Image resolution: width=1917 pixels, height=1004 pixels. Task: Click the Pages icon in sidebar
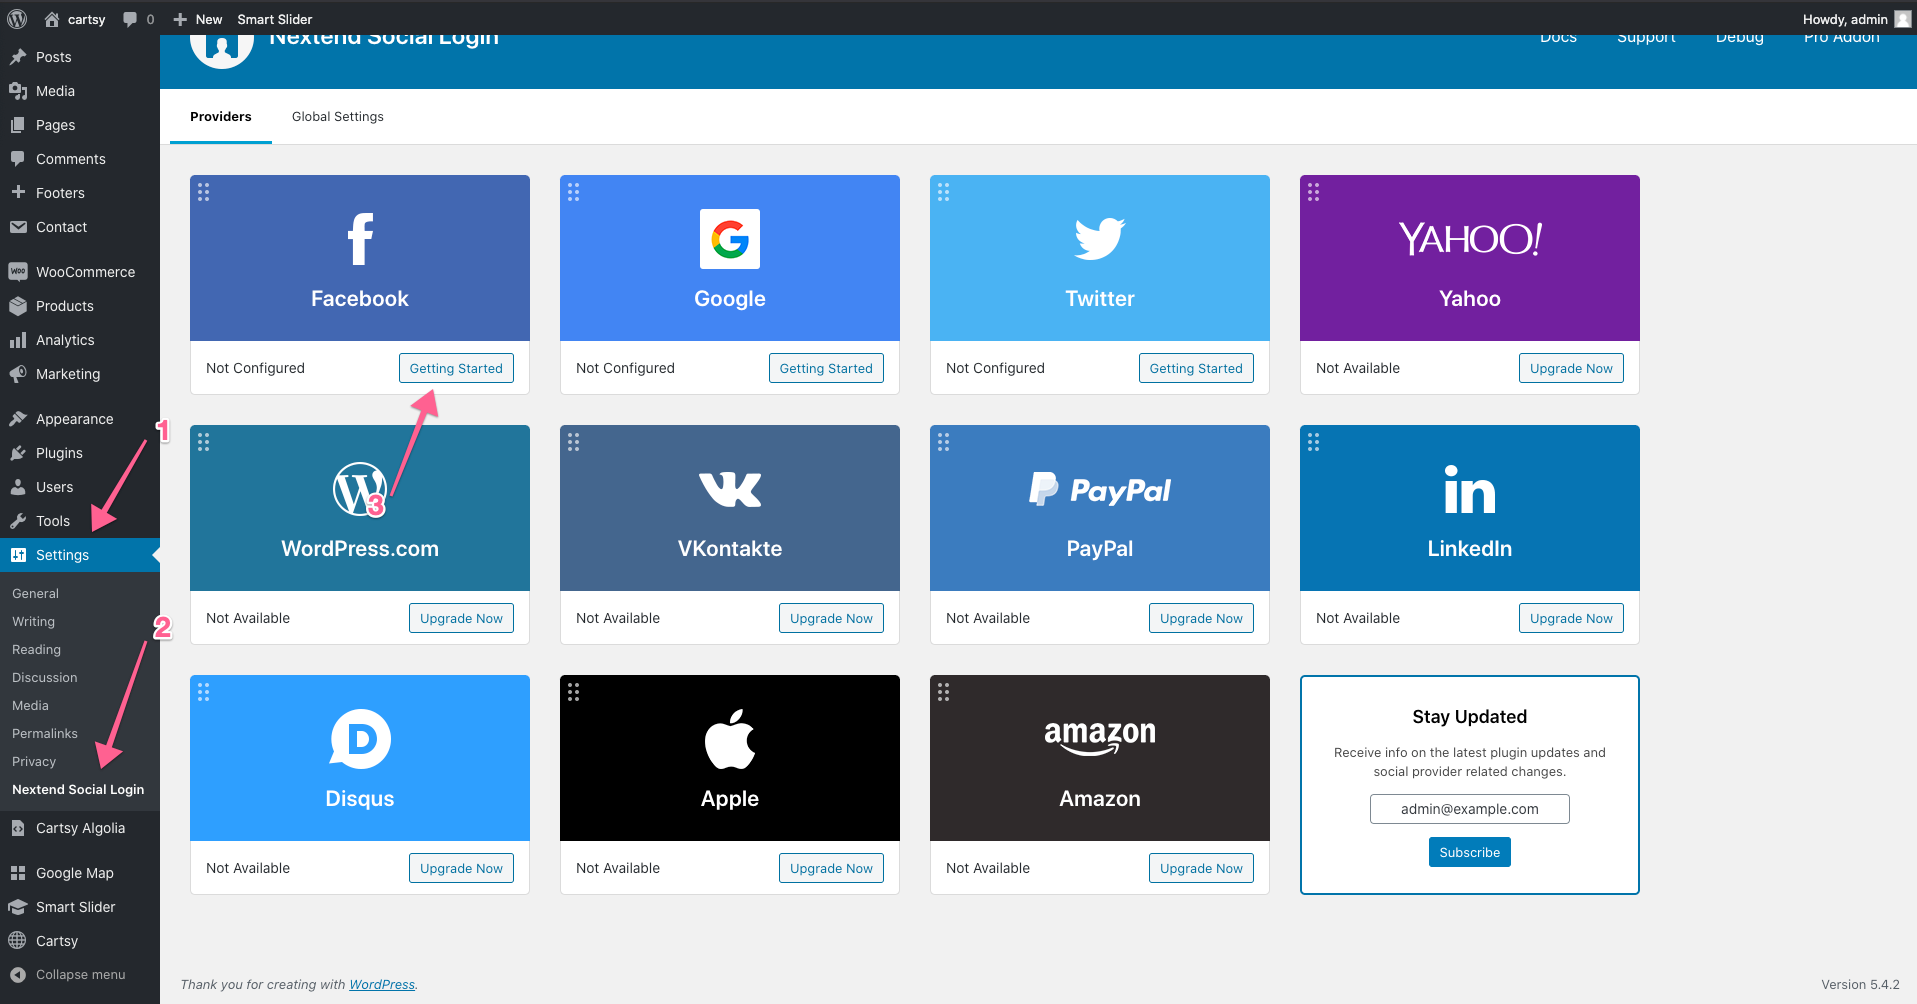coord(18,125)
